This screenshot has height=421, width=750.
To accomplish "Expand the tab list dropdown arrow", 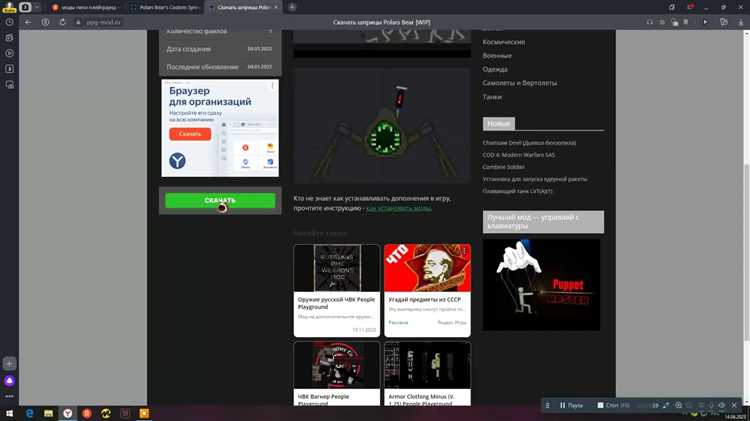I will click(x=37, y=7).
